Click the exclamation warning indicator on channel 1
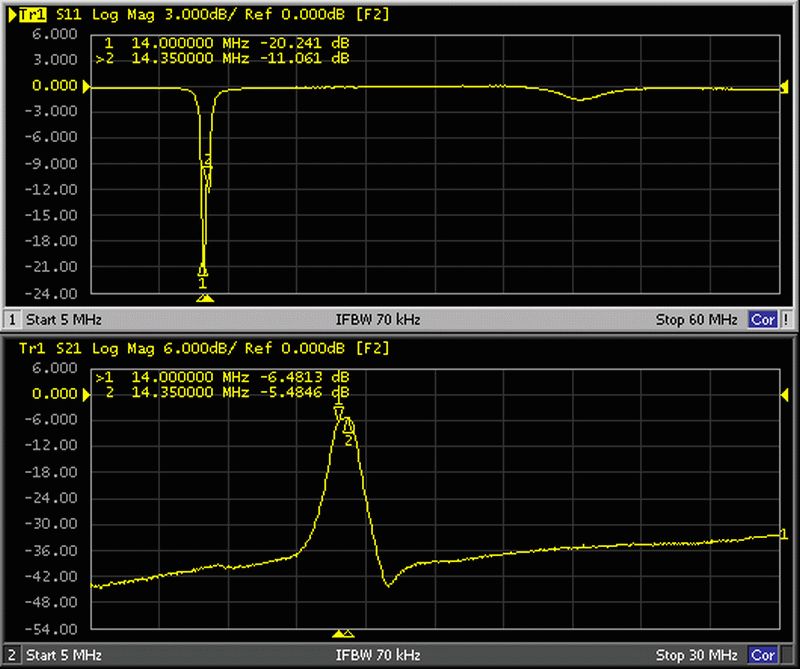Image resolution: width=800 pixels, height=669 pixels. [x=786, y=320]
